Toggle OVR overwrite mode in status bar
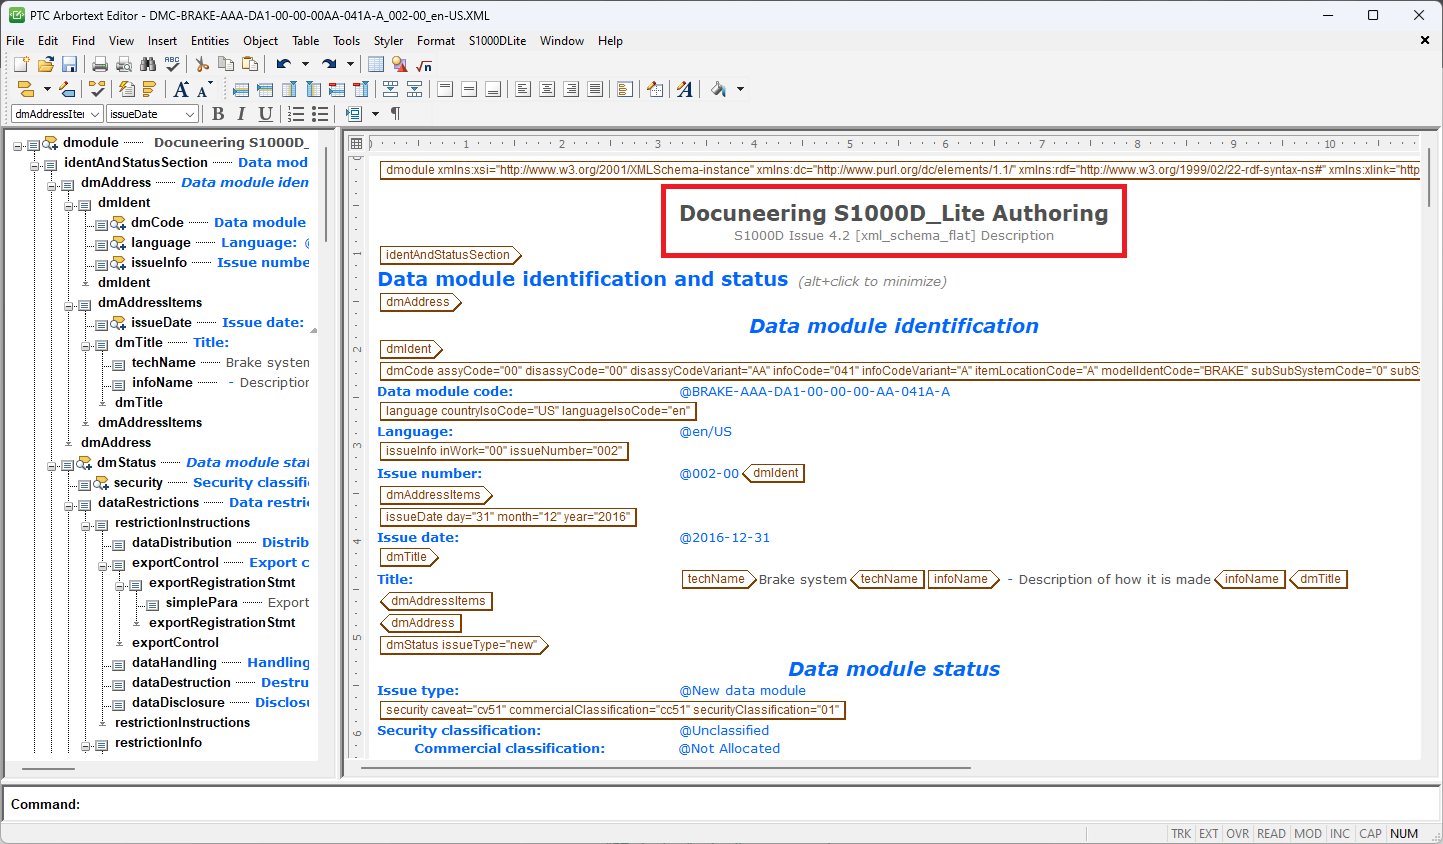Viewport: 1443px width, 844px height. [1238, 834]
